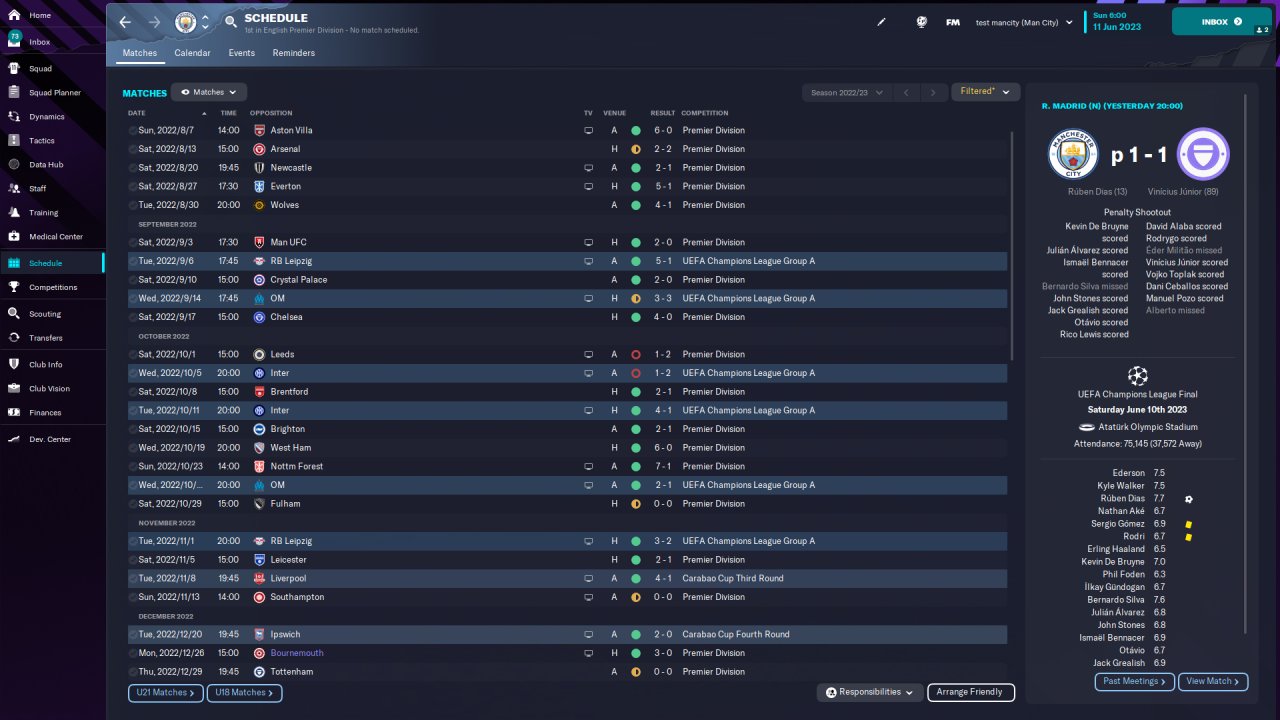Tick the marker on Everton row
Image resolution: width=1280 pixels, height=720 pixels.
pos(132,187)
